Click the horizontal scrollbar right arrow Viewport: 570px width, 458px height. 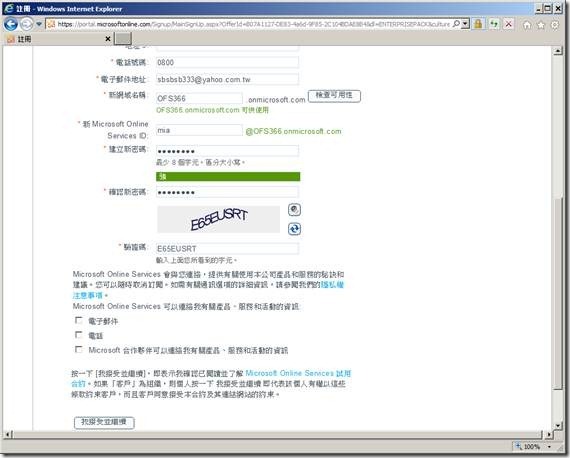point(549,434)
